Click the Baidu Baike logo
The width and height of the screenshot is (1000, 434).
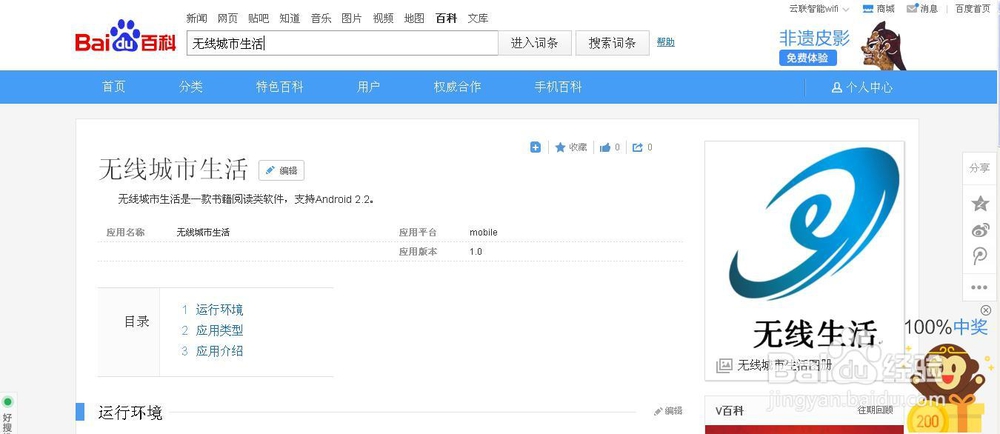click(x=126, y=38)
